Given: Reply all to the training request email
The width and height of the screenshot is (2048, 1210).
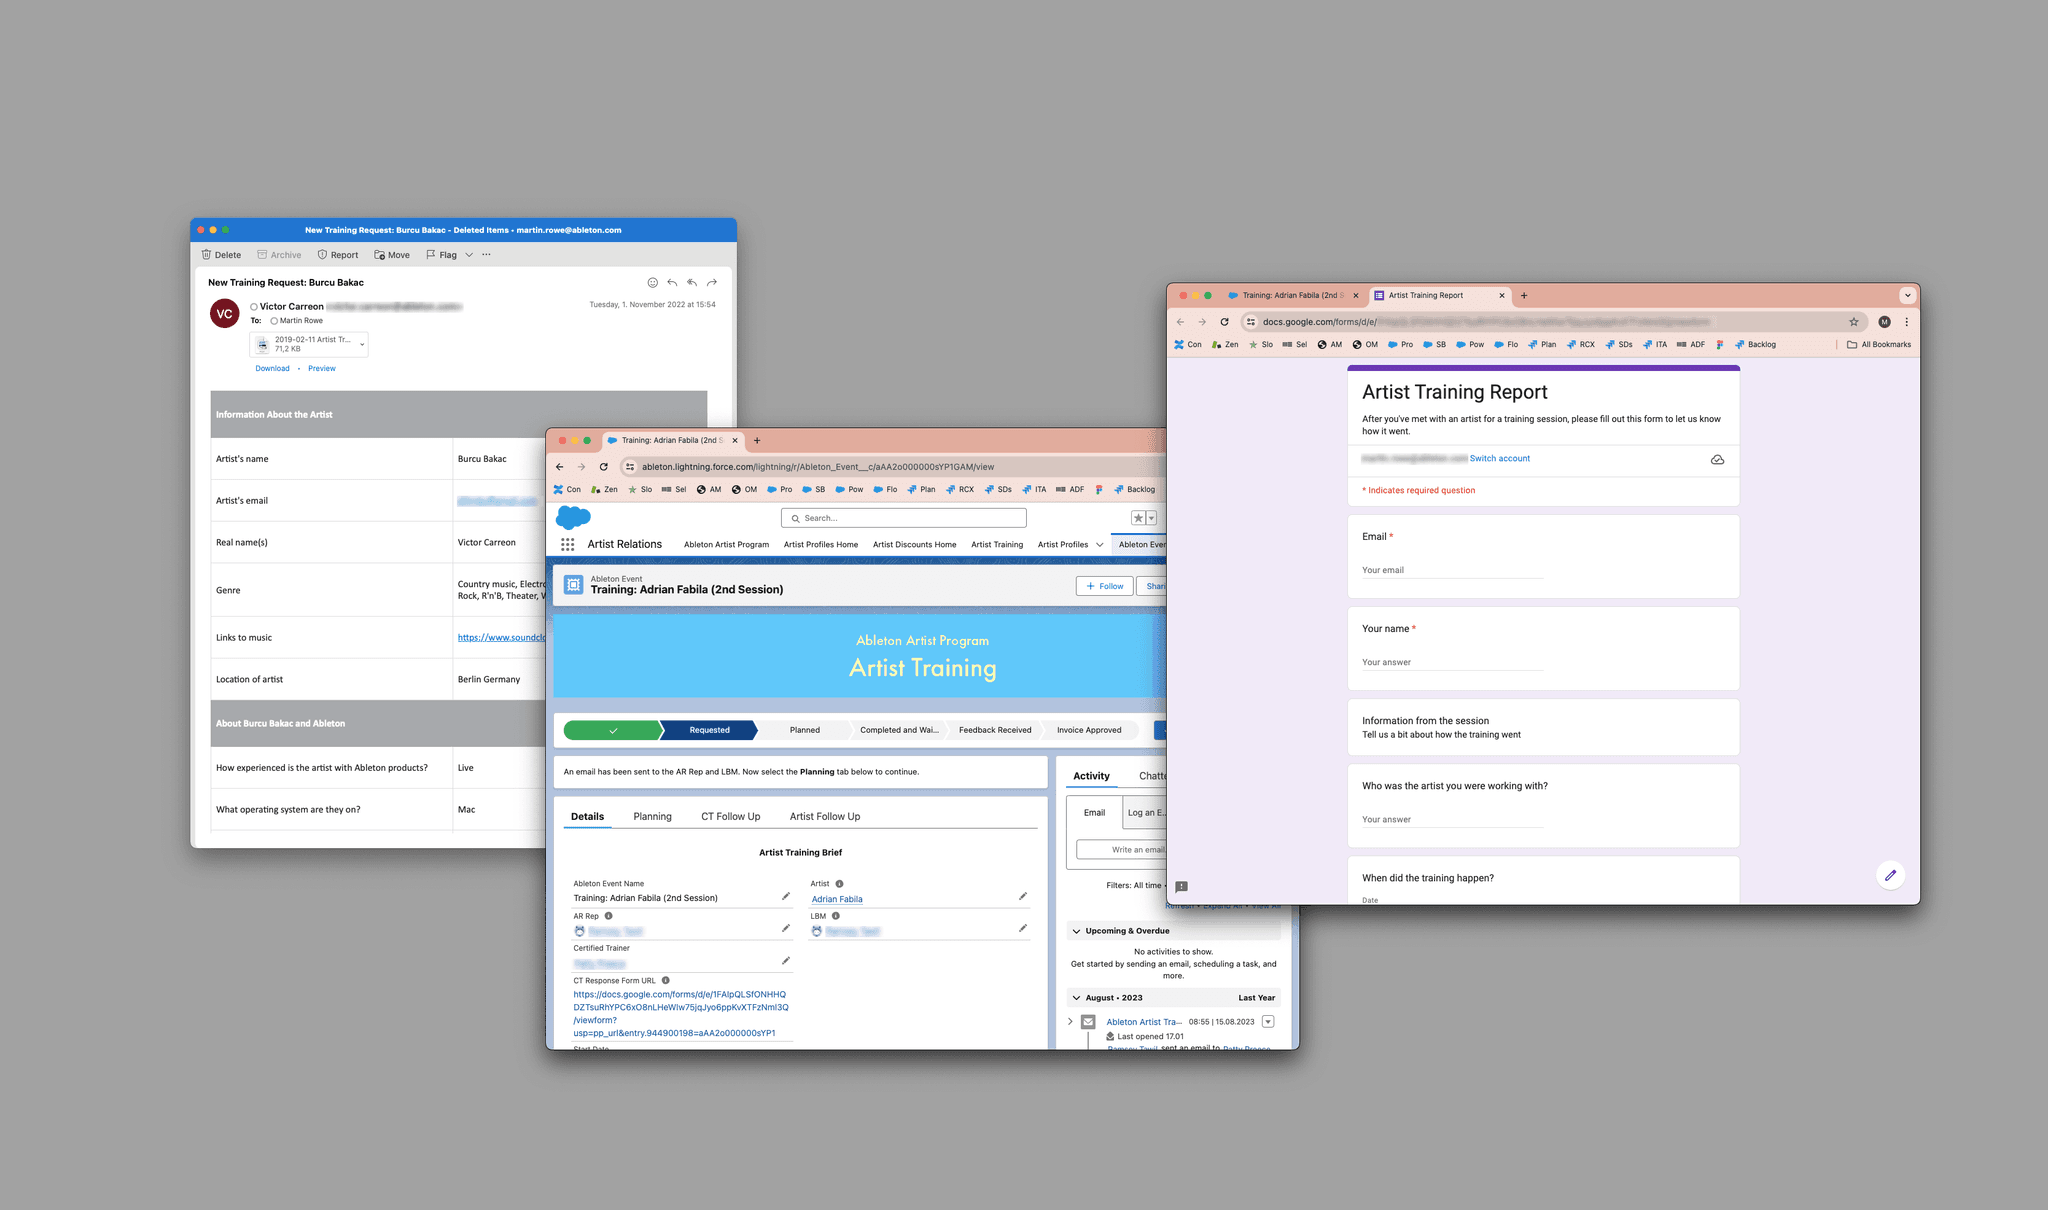Looking at the screenshot, I should pyautogui.click(x=692, y=283).
